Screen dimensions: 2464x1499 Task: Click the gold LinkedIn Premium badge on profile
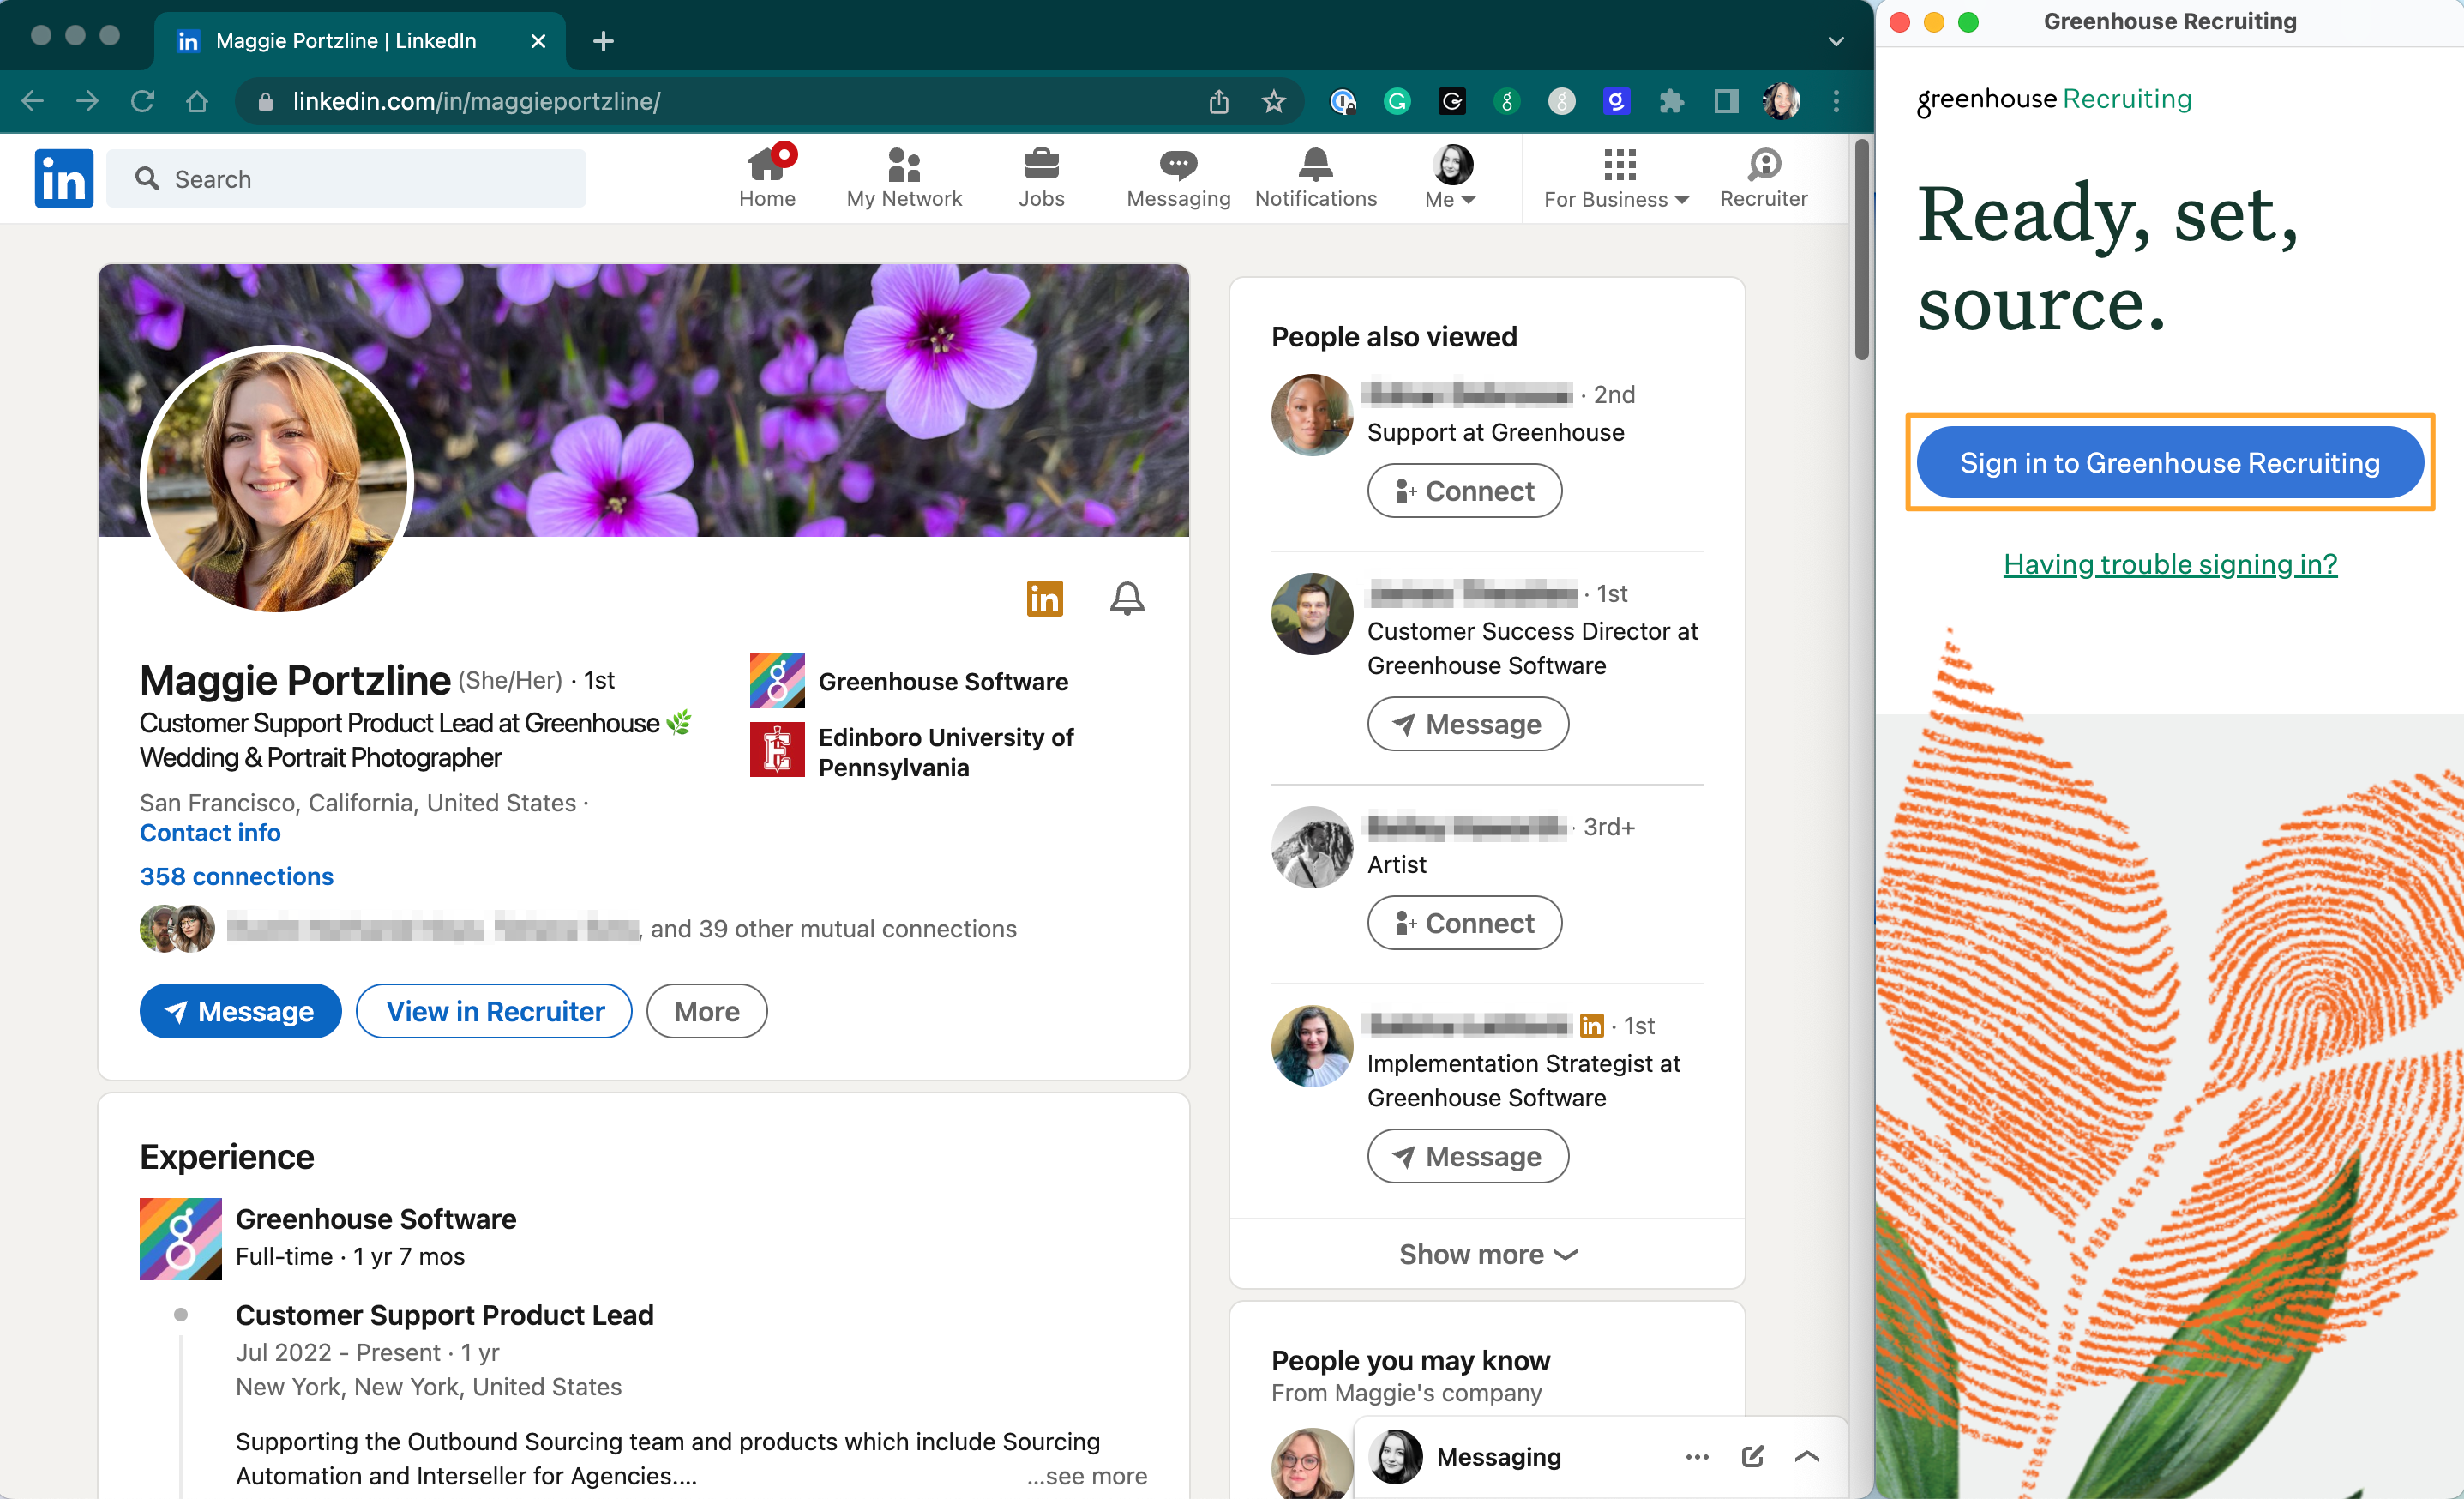tap(1044, 598)
